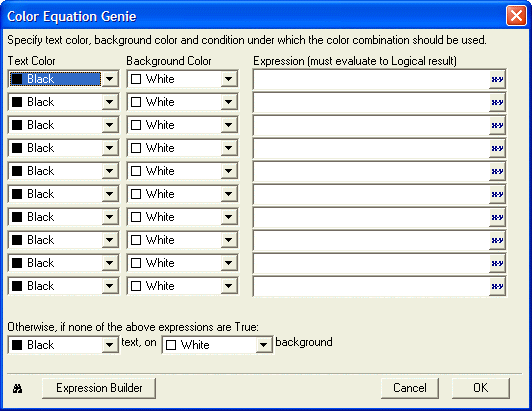Click Black text in sixth Text Color row
Screen dimensions: 532x411
(40, 194)
